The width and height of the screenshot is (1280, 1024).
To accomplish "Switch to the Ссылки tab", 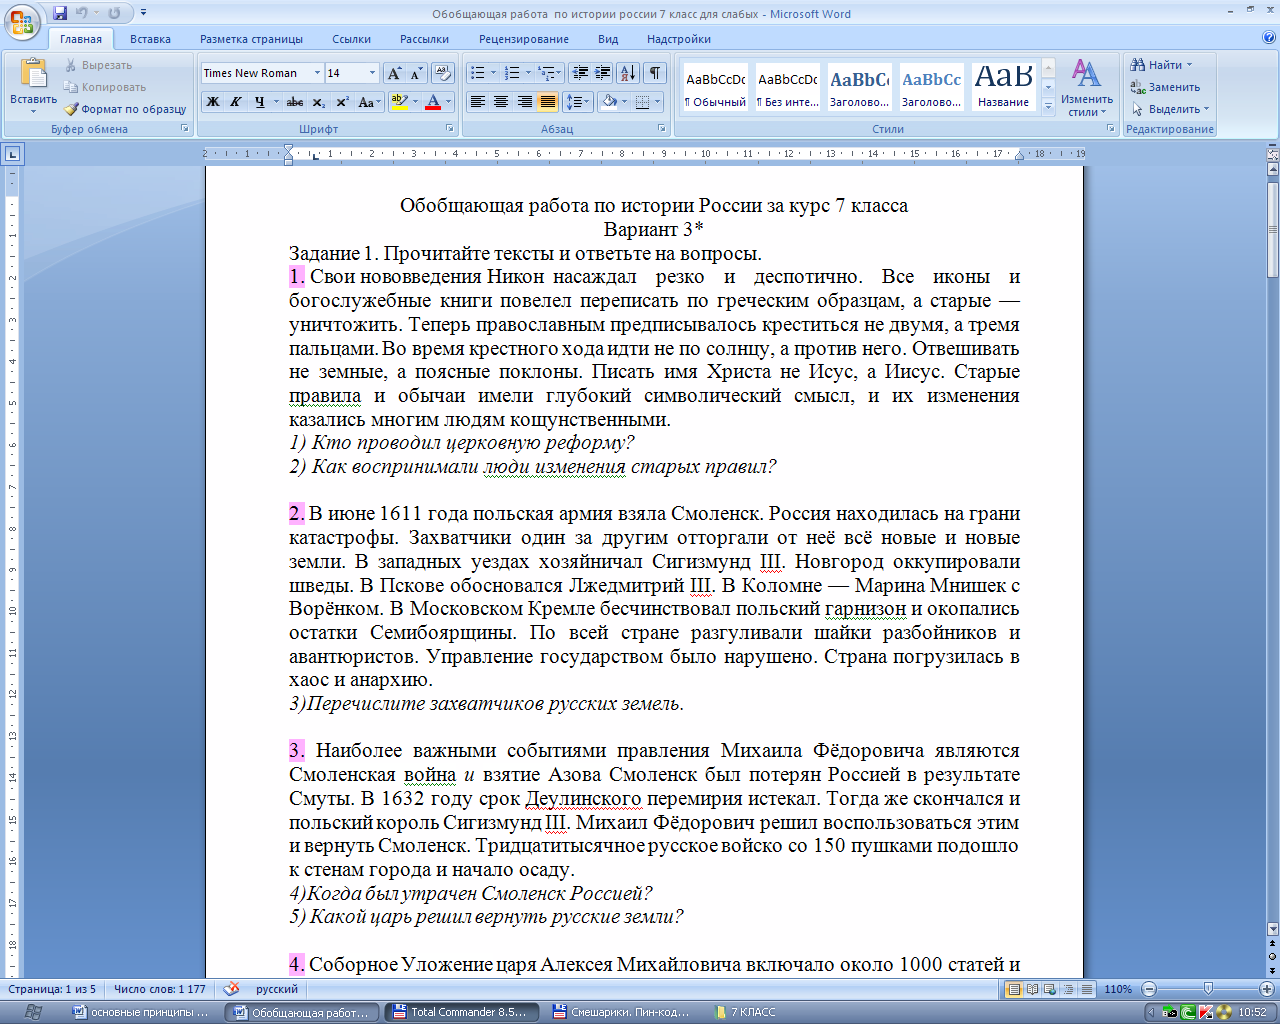I will coord(351,39).
